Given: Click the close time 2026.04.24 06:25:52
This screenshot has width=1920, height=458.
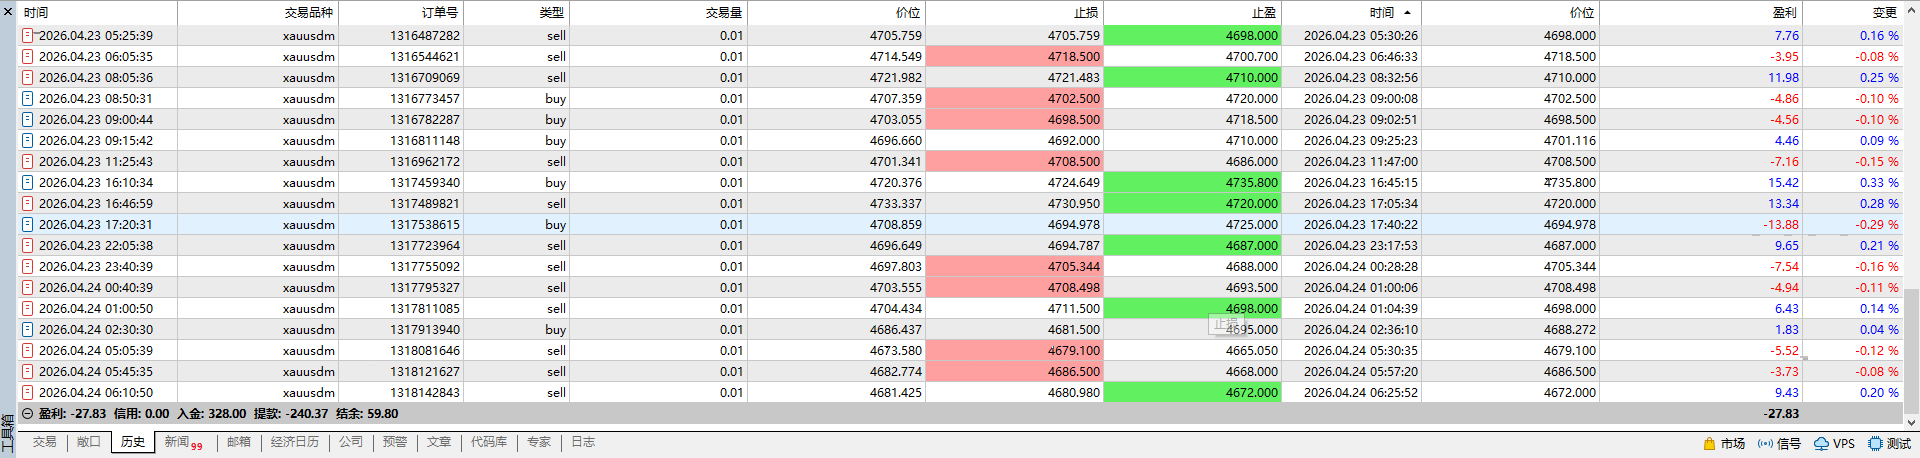Looking at the screenshot, I should [x=1360, y=393].
